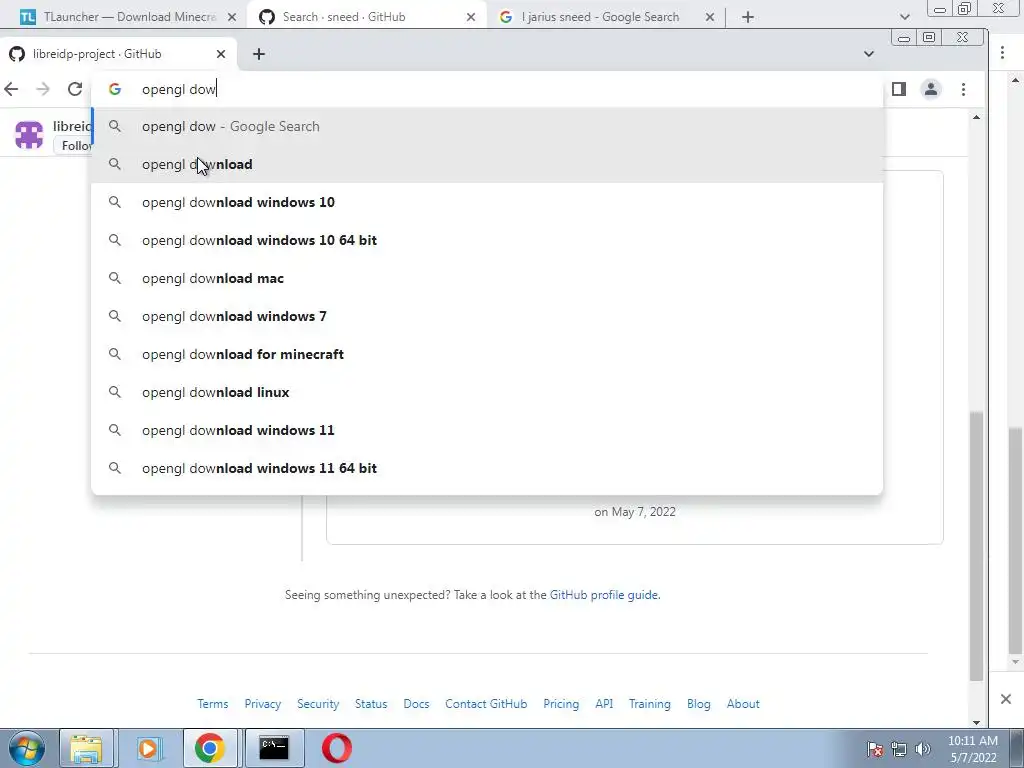Go back using the front window's back arrow
The width and height of the screenshot is (1024, 768).
(11, 89)
